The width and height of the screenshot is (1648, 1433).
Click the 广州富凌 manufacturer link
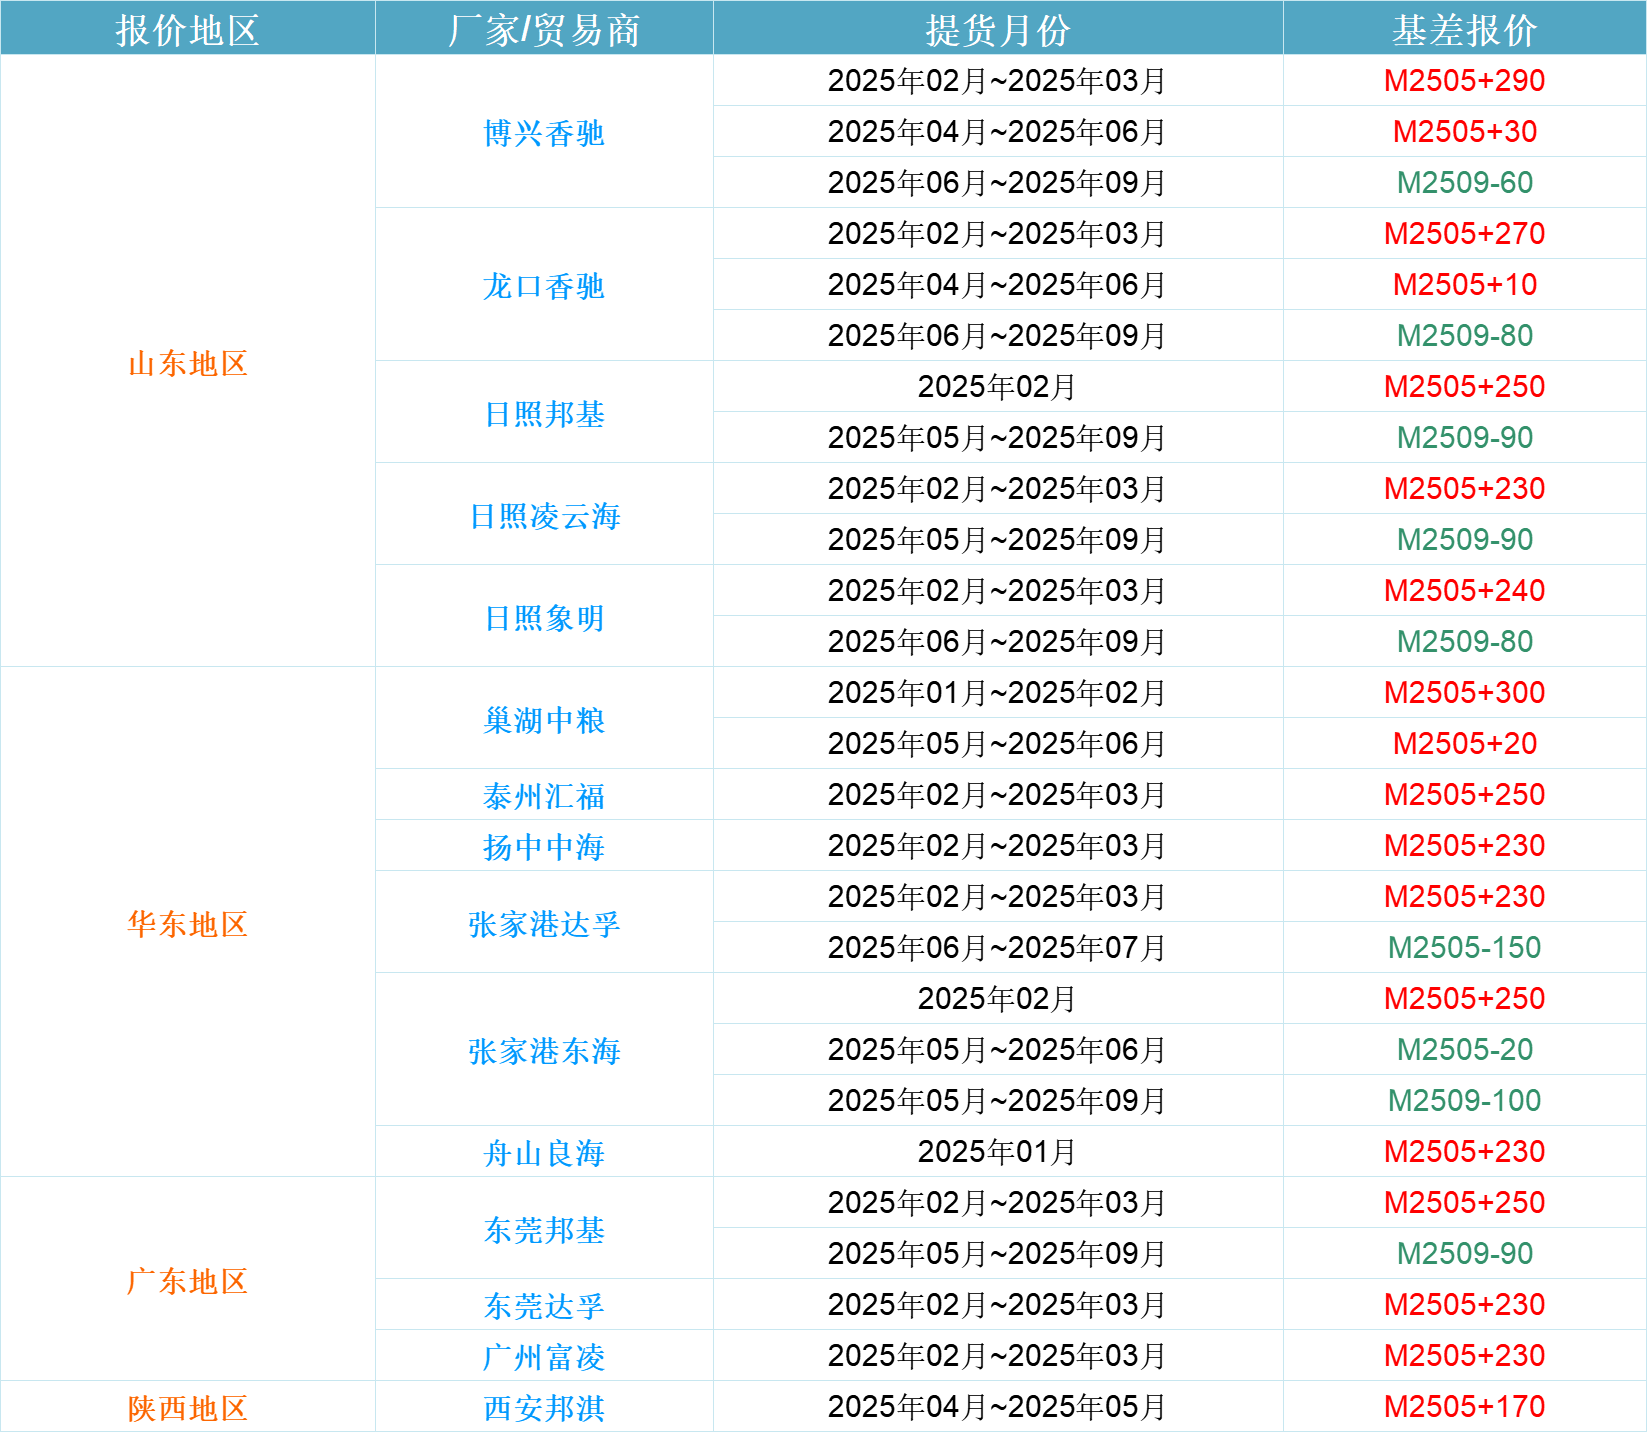(x=544, y=1357)
